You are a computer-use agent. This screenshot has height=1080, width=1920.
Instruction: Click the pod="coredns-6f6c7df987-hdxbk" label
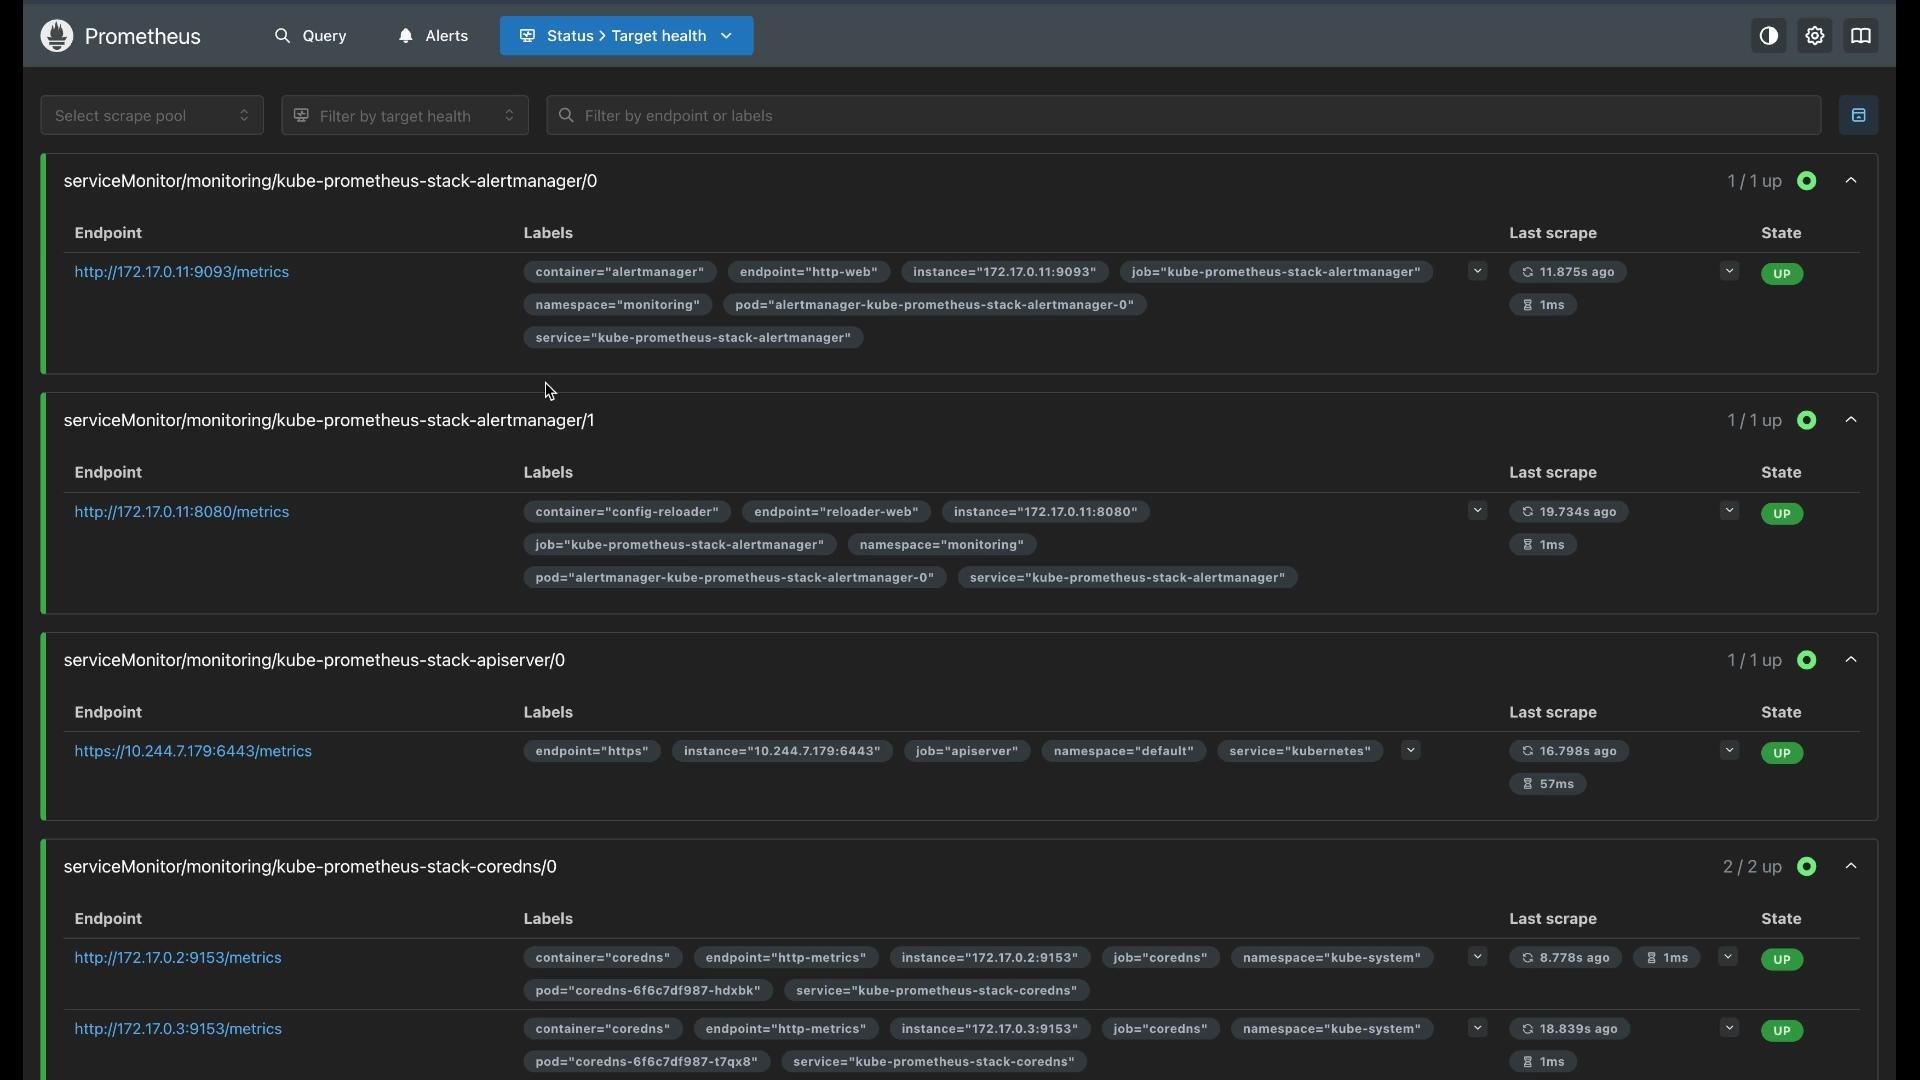pyautogui.click(x=648, y=992)
